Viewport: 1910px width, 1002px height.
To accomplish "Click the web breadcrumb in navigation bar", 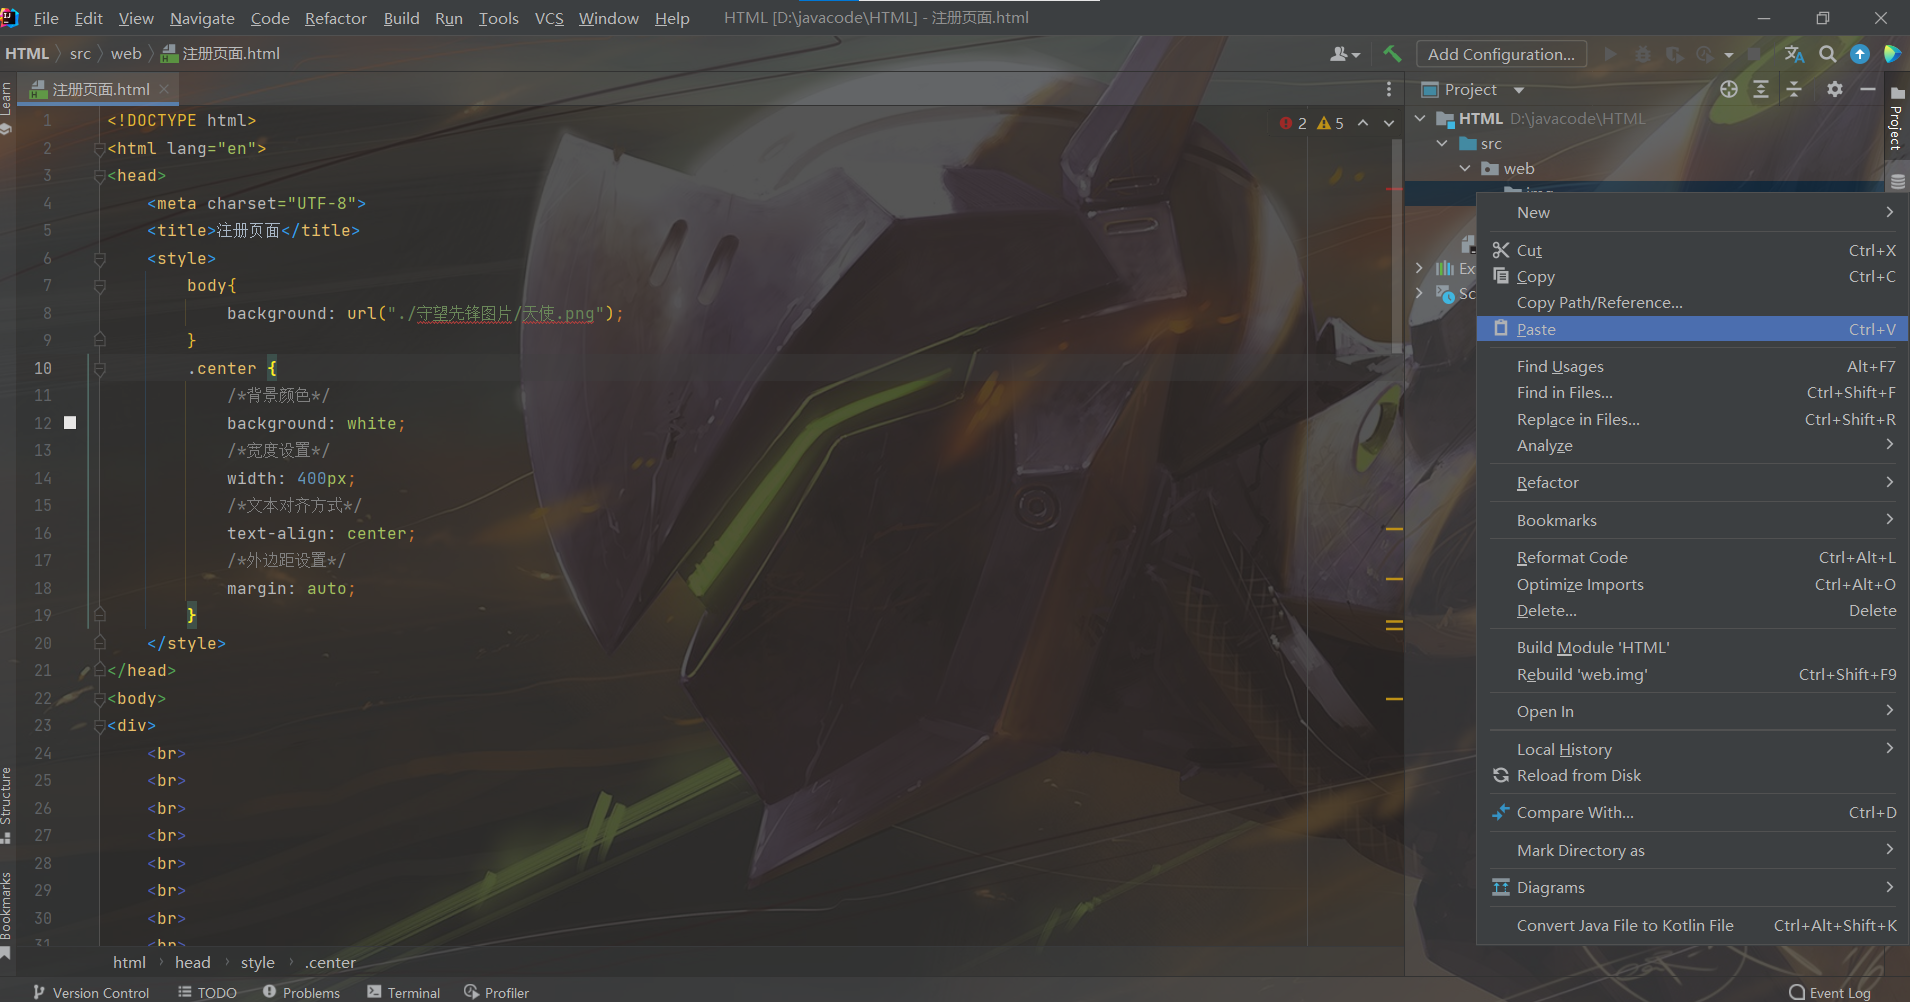I will [x=126, y=54].
